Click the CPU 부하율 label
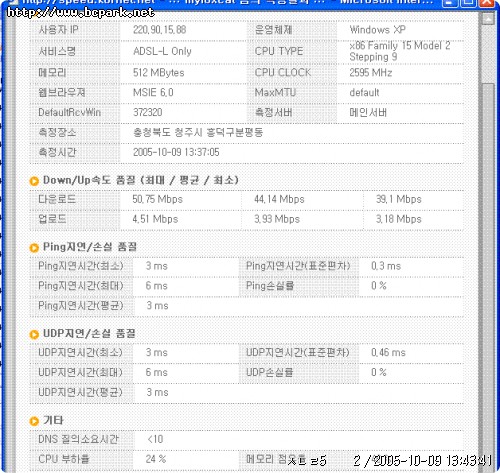This screenshot has height=473, width=500. coord(64,459)
